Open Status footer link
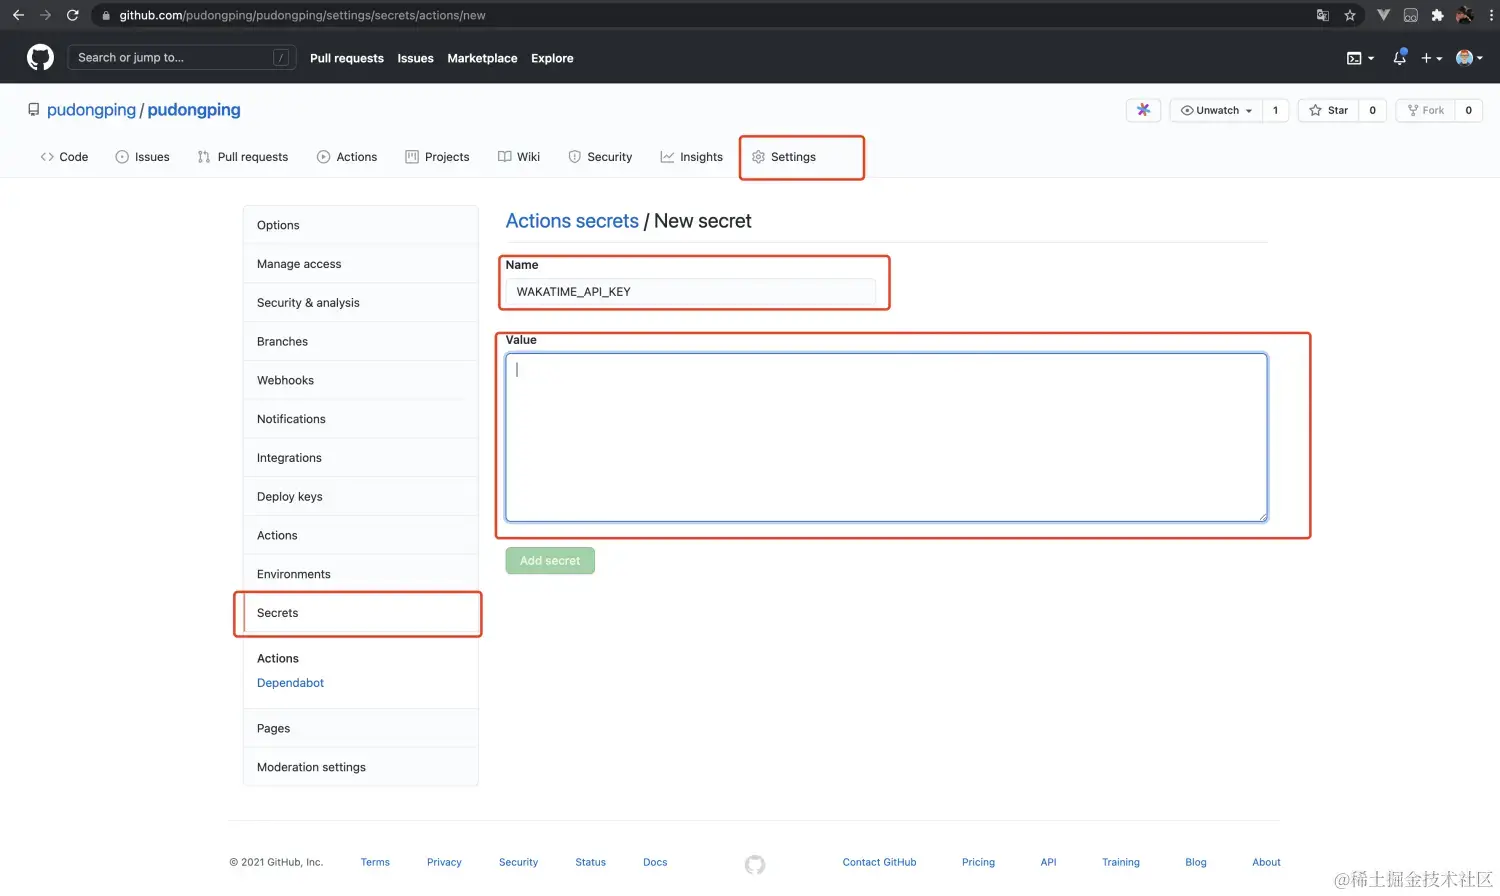1500x896 pixels. (x=590, y=862)
